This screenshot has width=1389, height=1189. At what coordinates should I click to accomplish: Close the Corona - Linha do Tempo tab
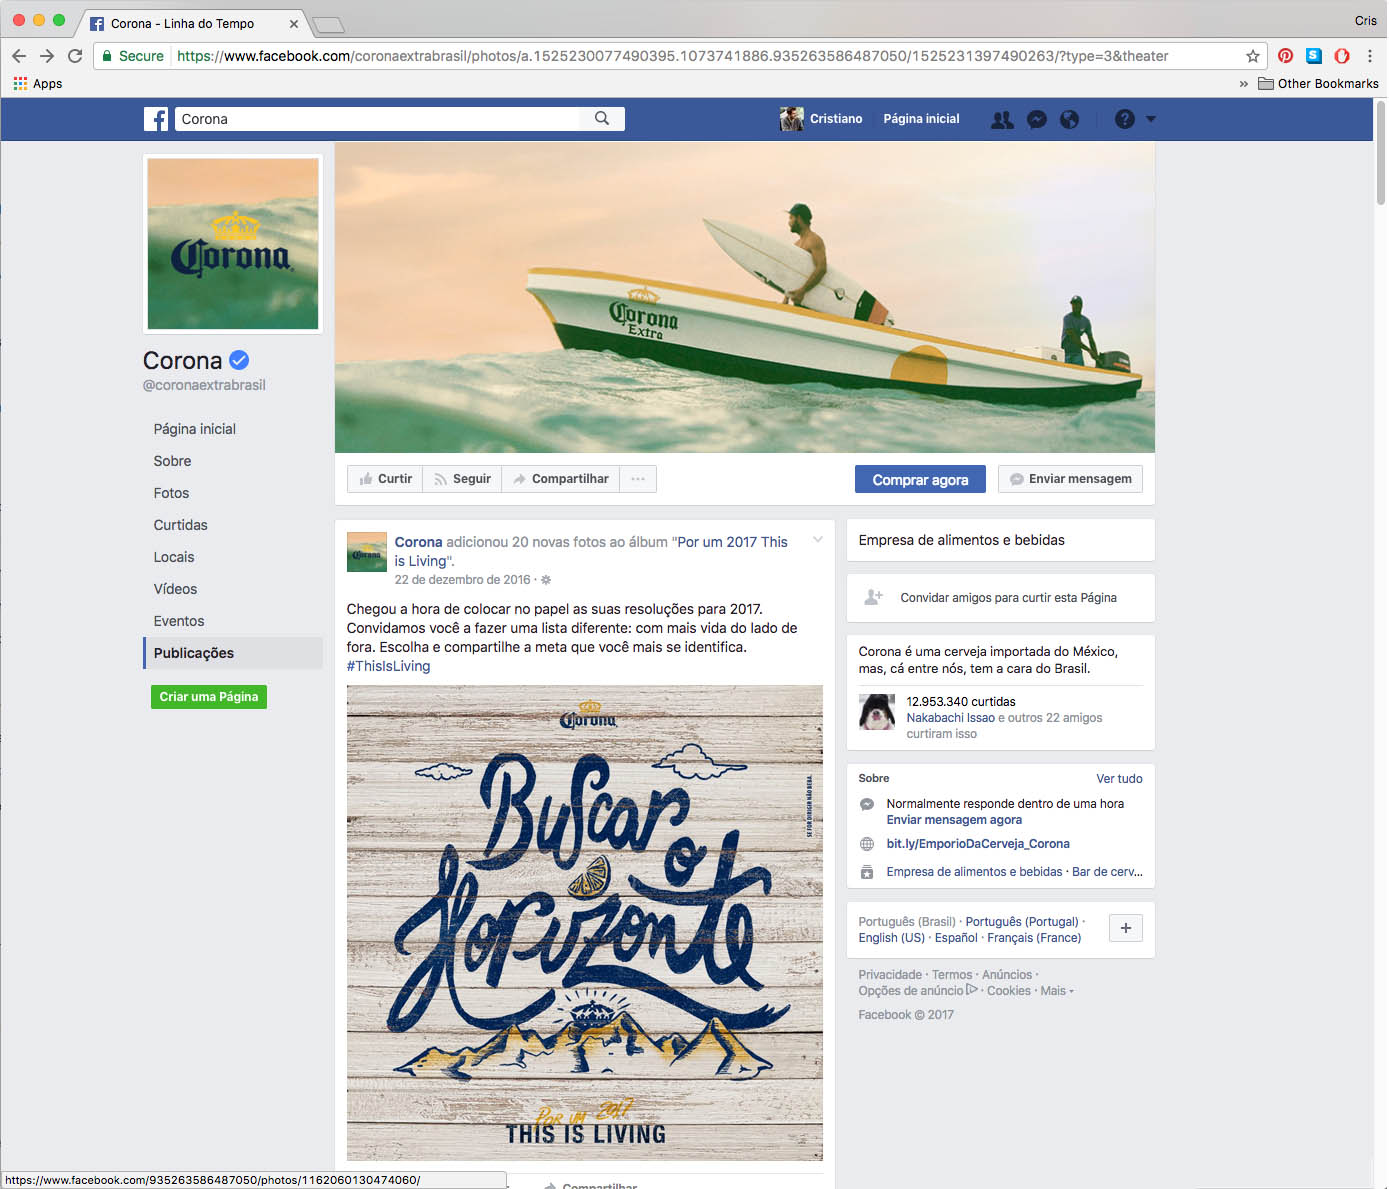click(294, 24)
